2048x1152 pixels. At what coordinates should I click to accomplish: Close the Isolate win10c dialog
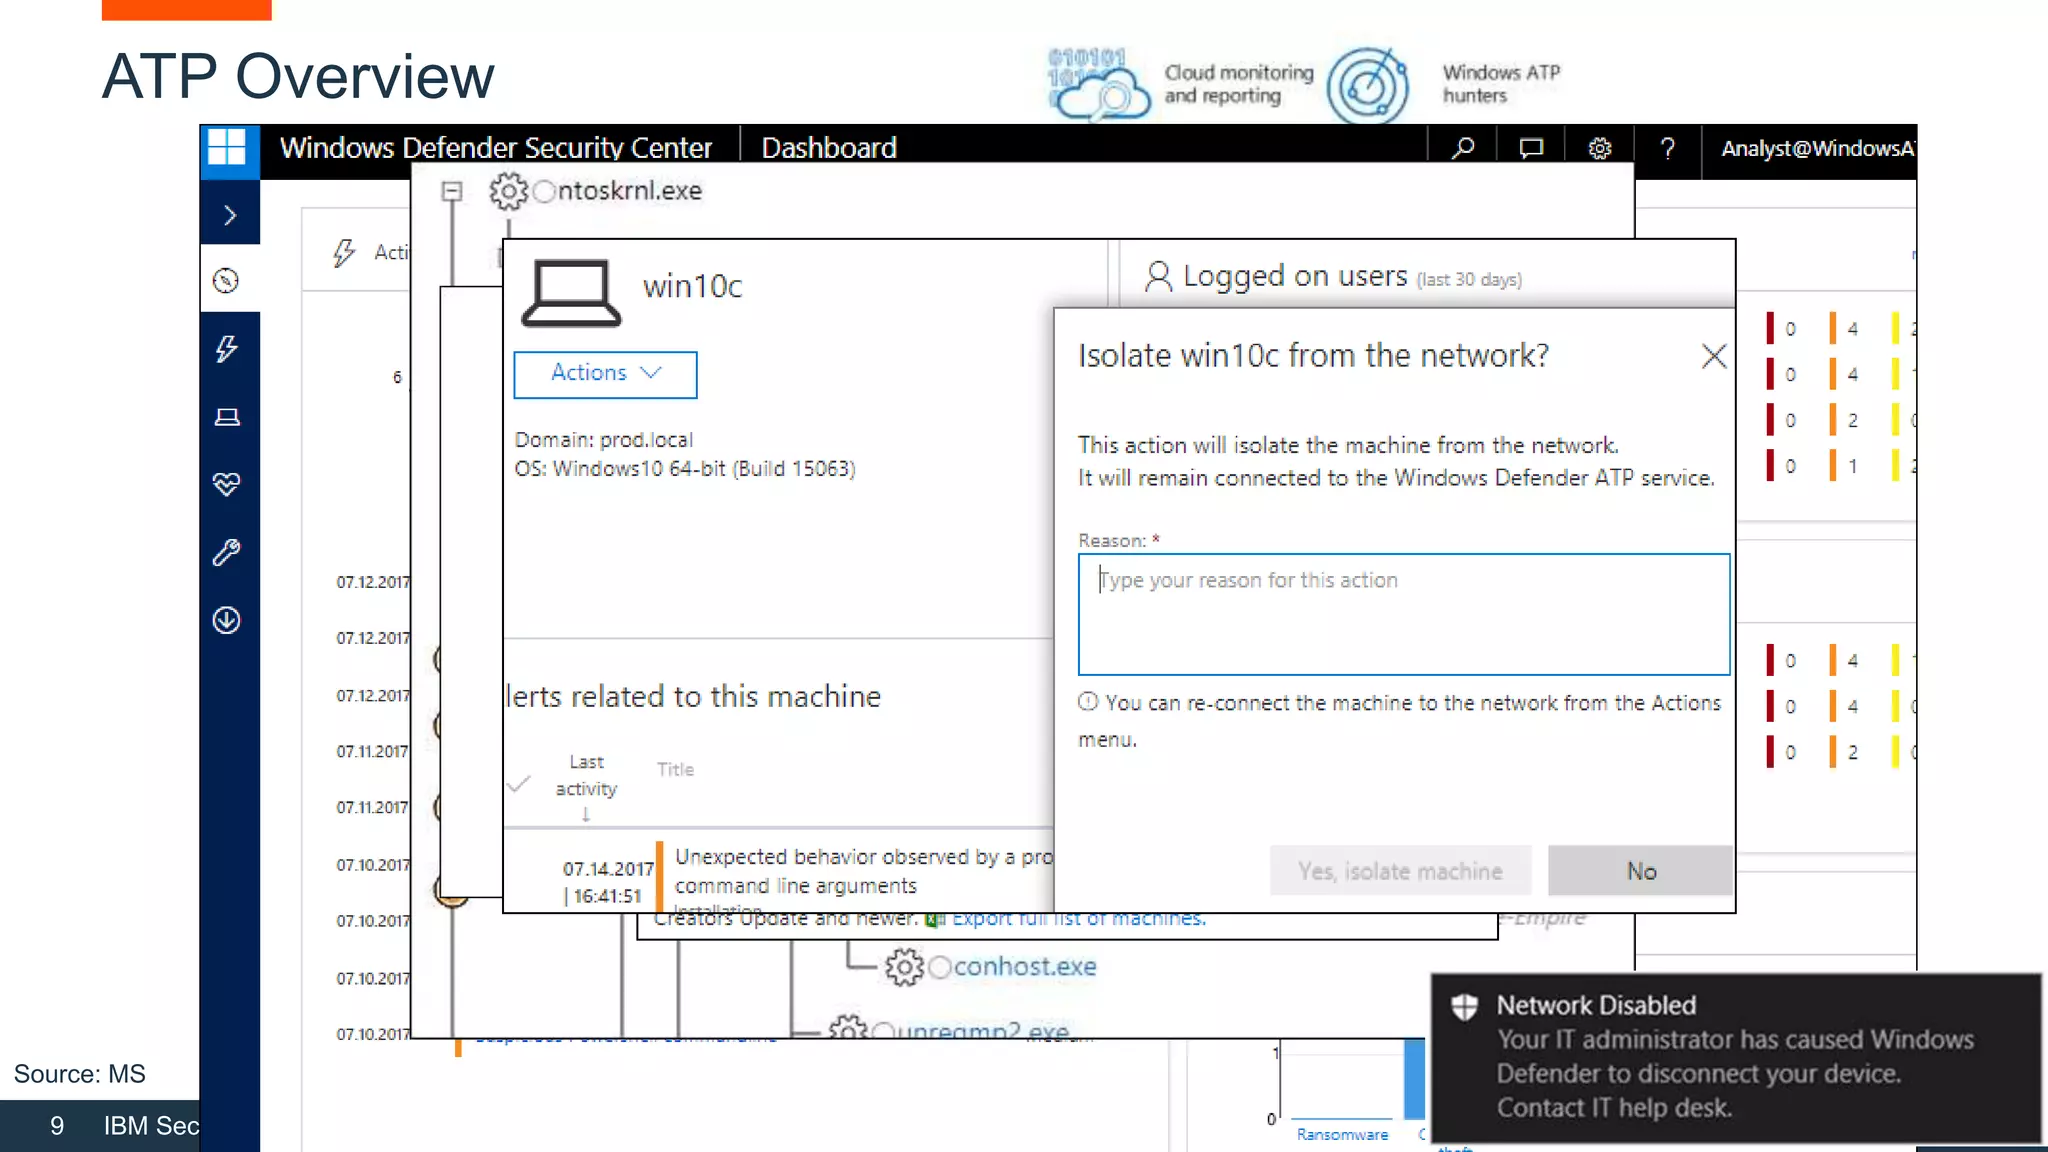pyautogui.click(x=1714, y=356)
